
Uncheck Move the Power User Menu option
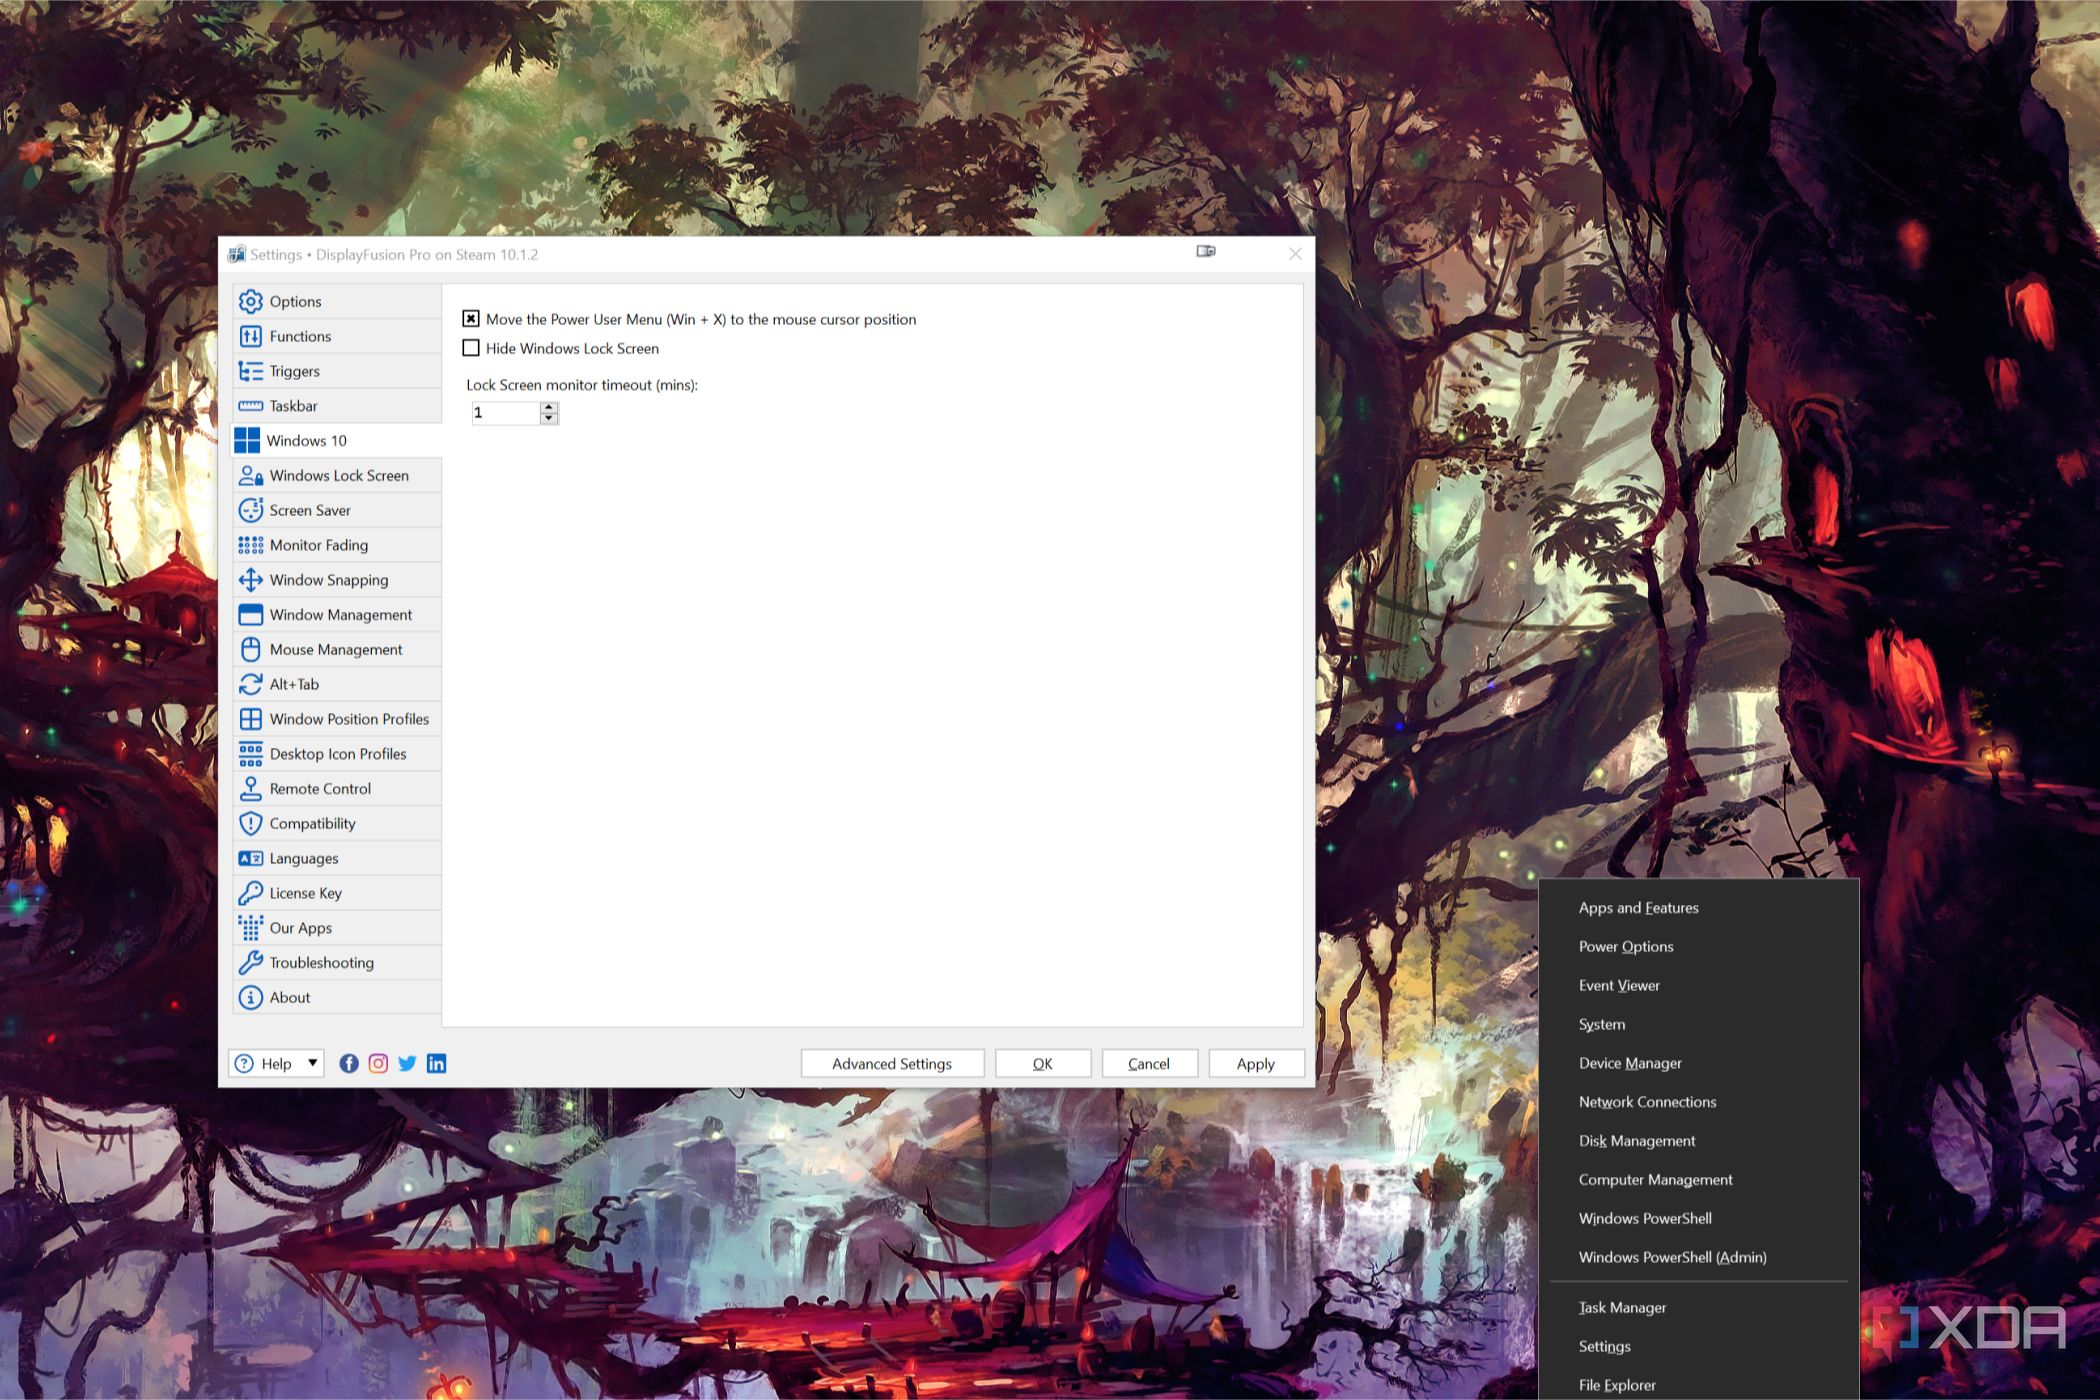[x=471, y=319]
